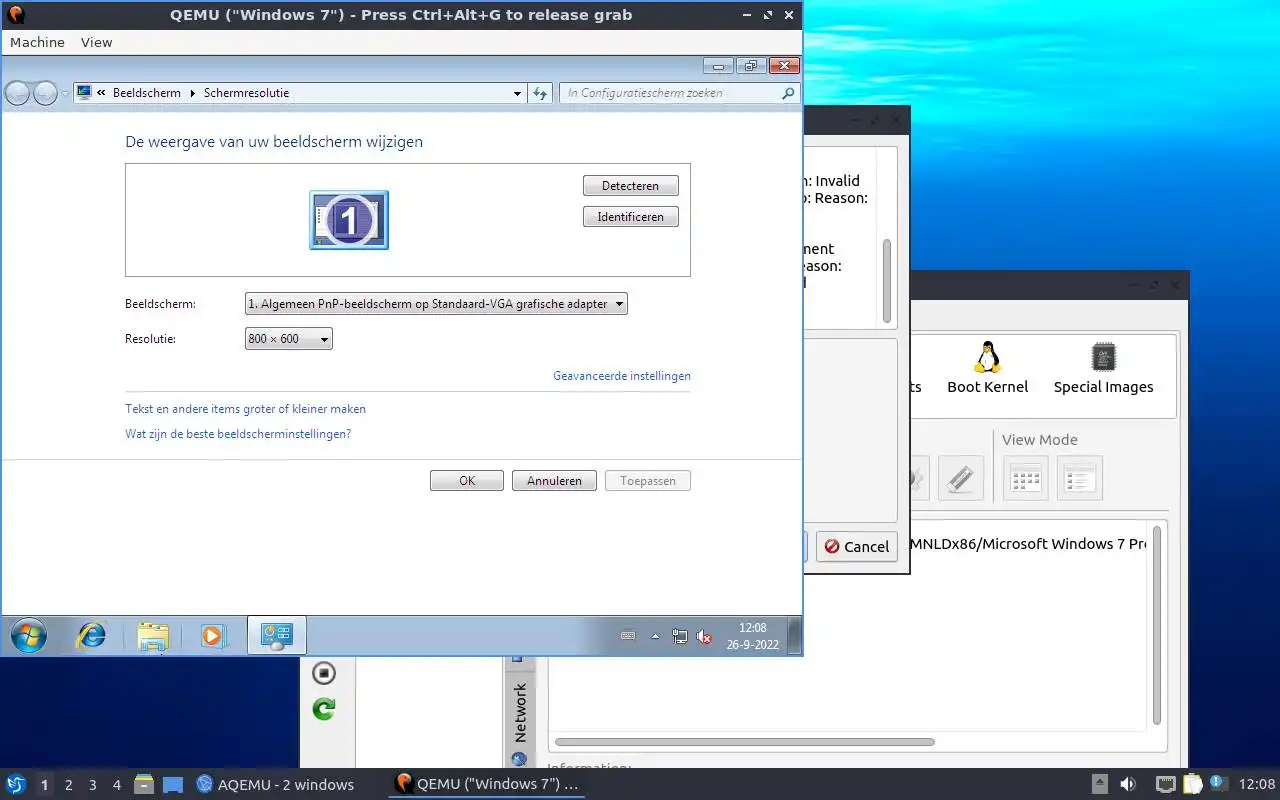Click the on-screen keyboard tray icon in Windows 7
This screenshot has height=800, width=1280.
pyautogui.click(x=628, y=635)
